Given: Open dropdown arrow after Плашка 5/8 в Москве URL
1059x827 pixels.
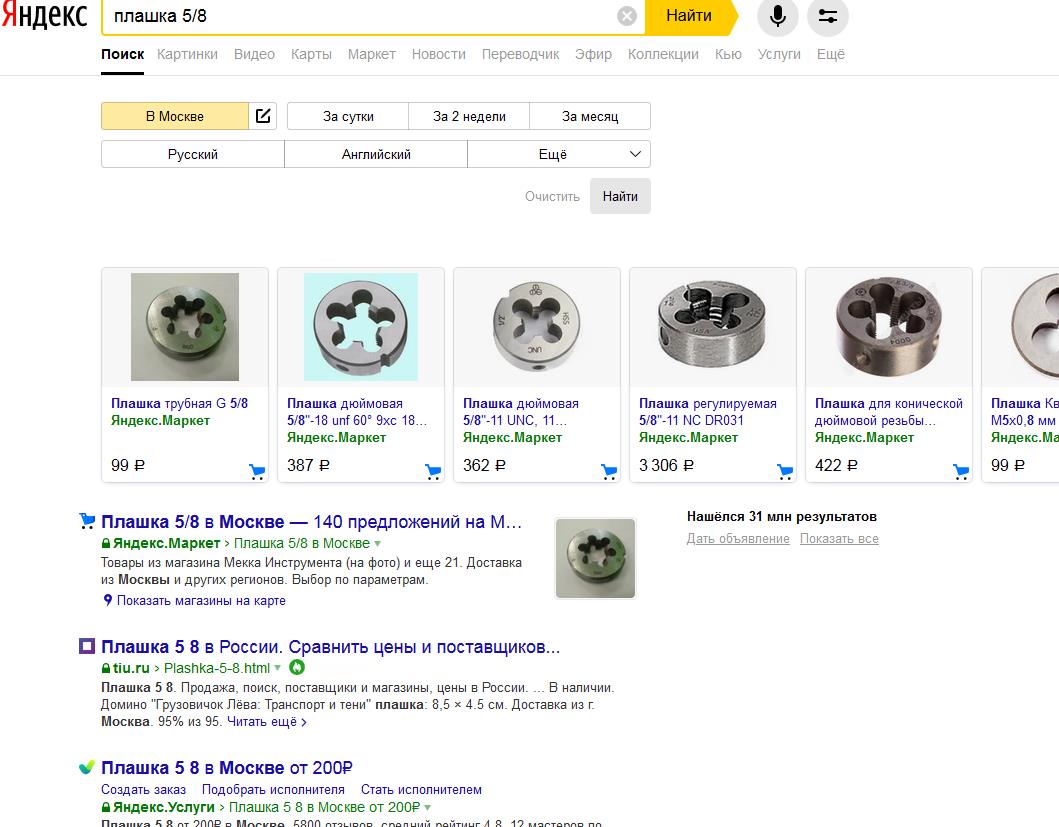Looking at the screenshot, I should [378, 543].
